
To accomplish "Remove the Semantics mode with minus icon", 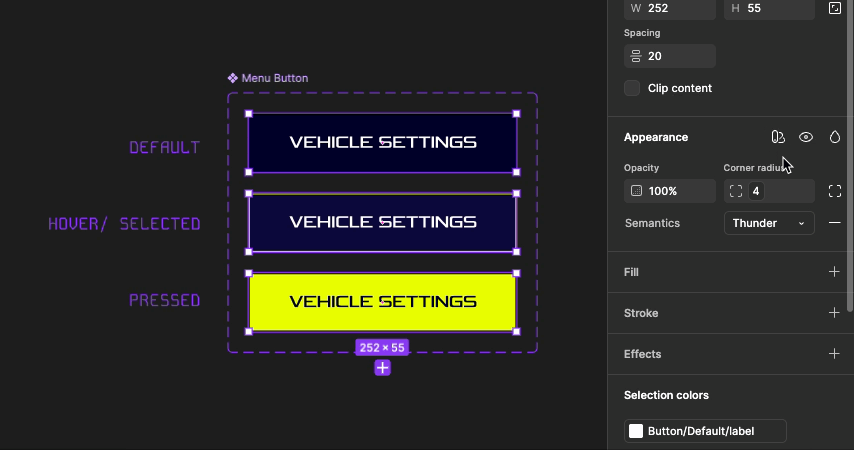I will tap(834, 223).
